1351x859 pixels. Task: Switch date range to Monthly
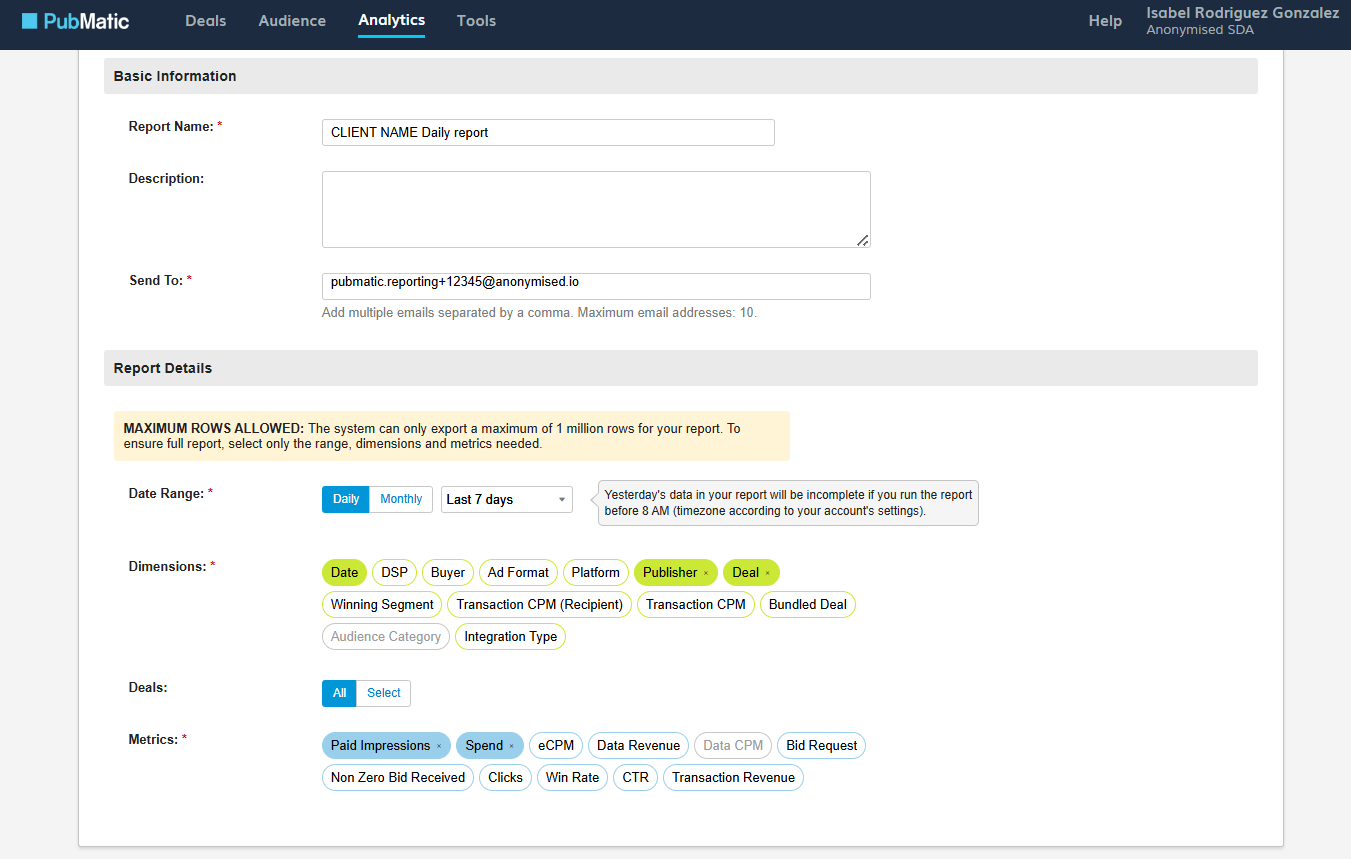(x=401, y=499)
